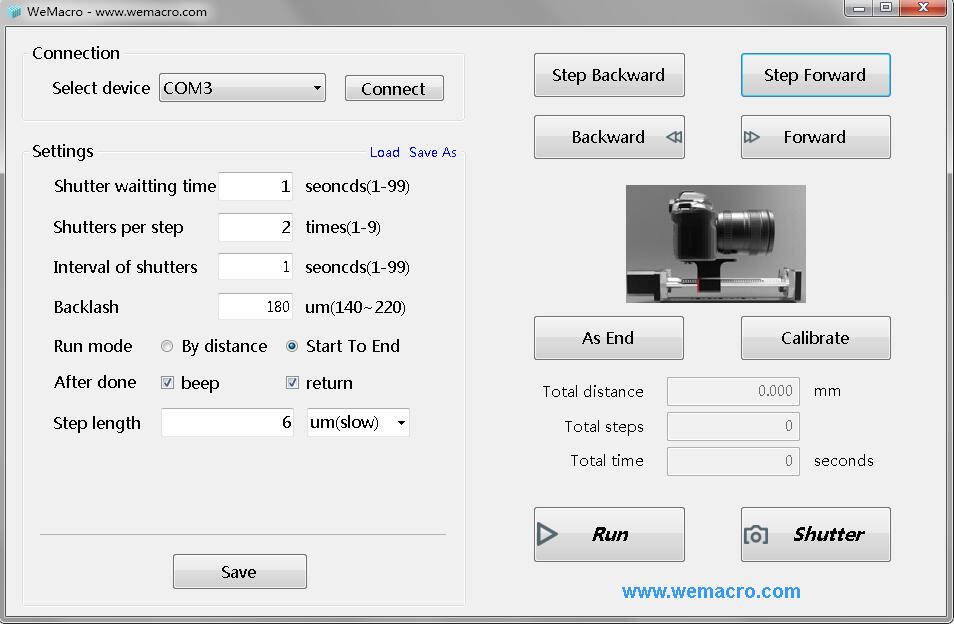Move rail with the Backward button

pyautogui.click(x=609, y=137)
